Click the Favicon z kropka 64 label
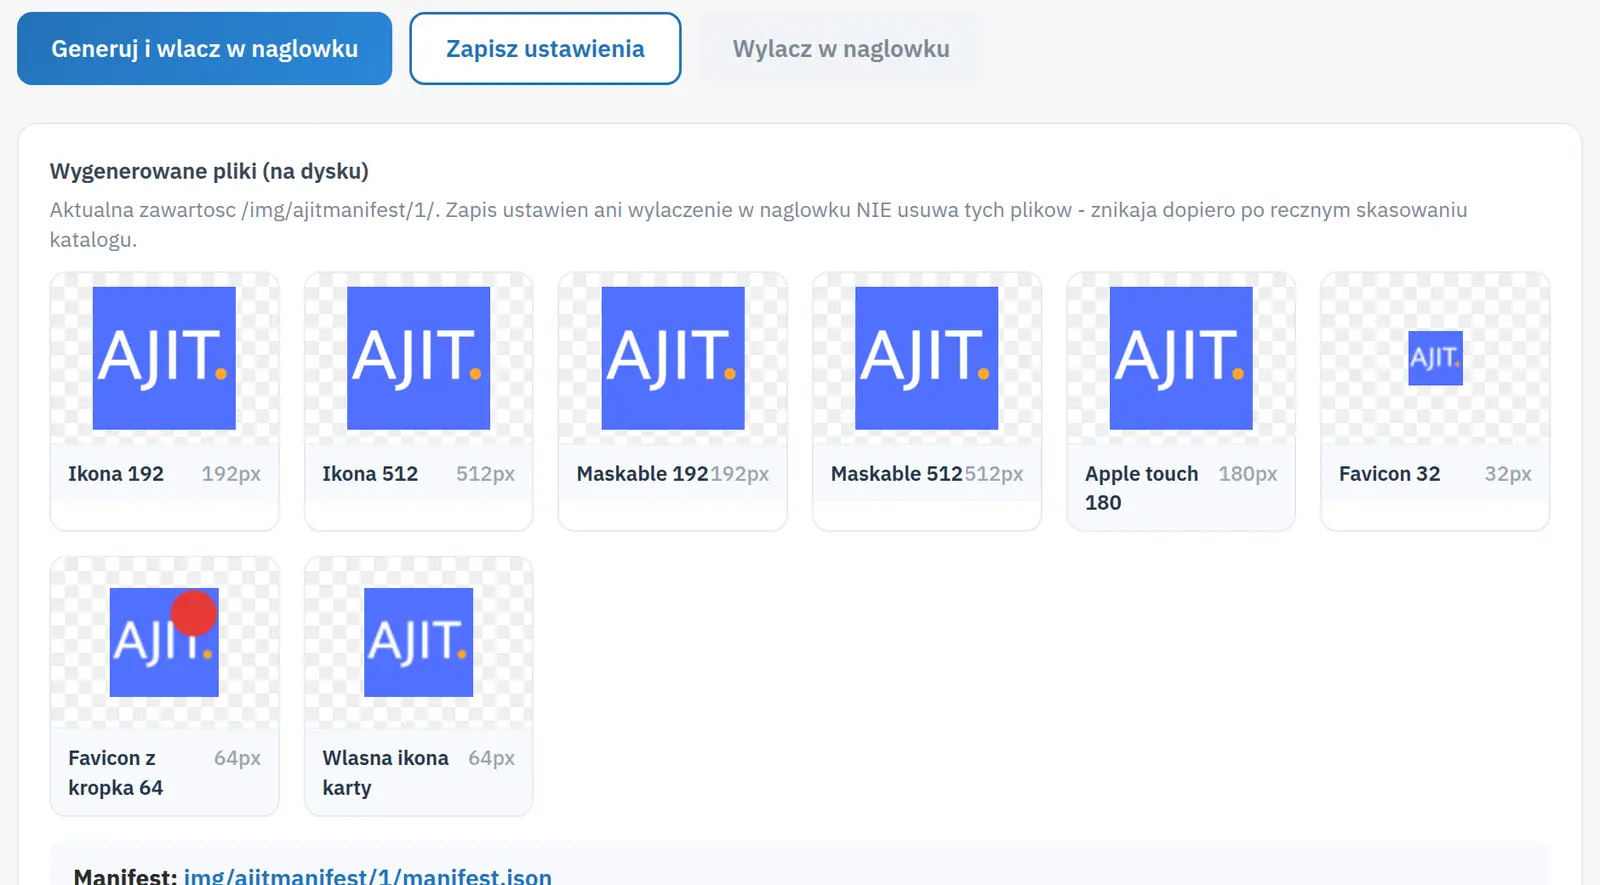This screenshot has height=885, width=1600. click(x=116, y=773)
